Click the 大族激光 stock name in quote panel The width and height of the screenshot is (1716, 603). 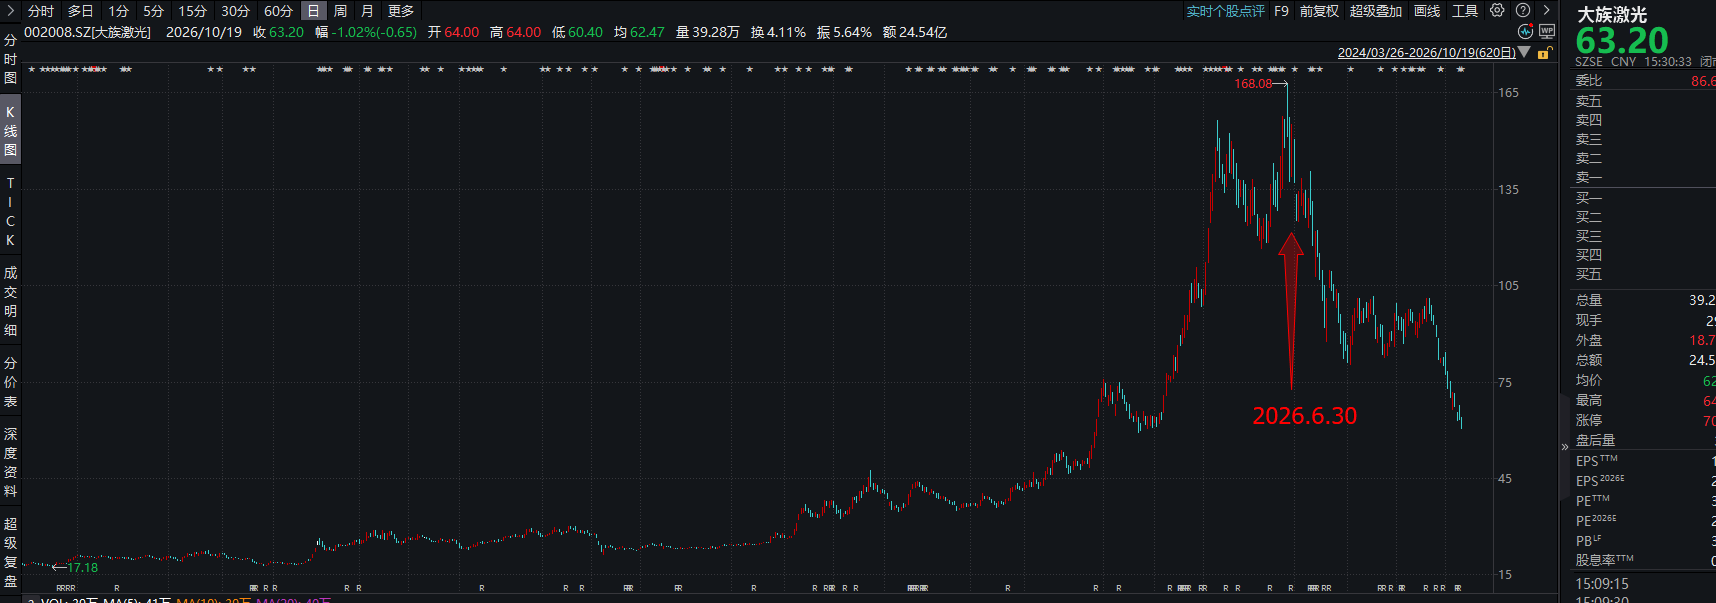pos(1611,14)
